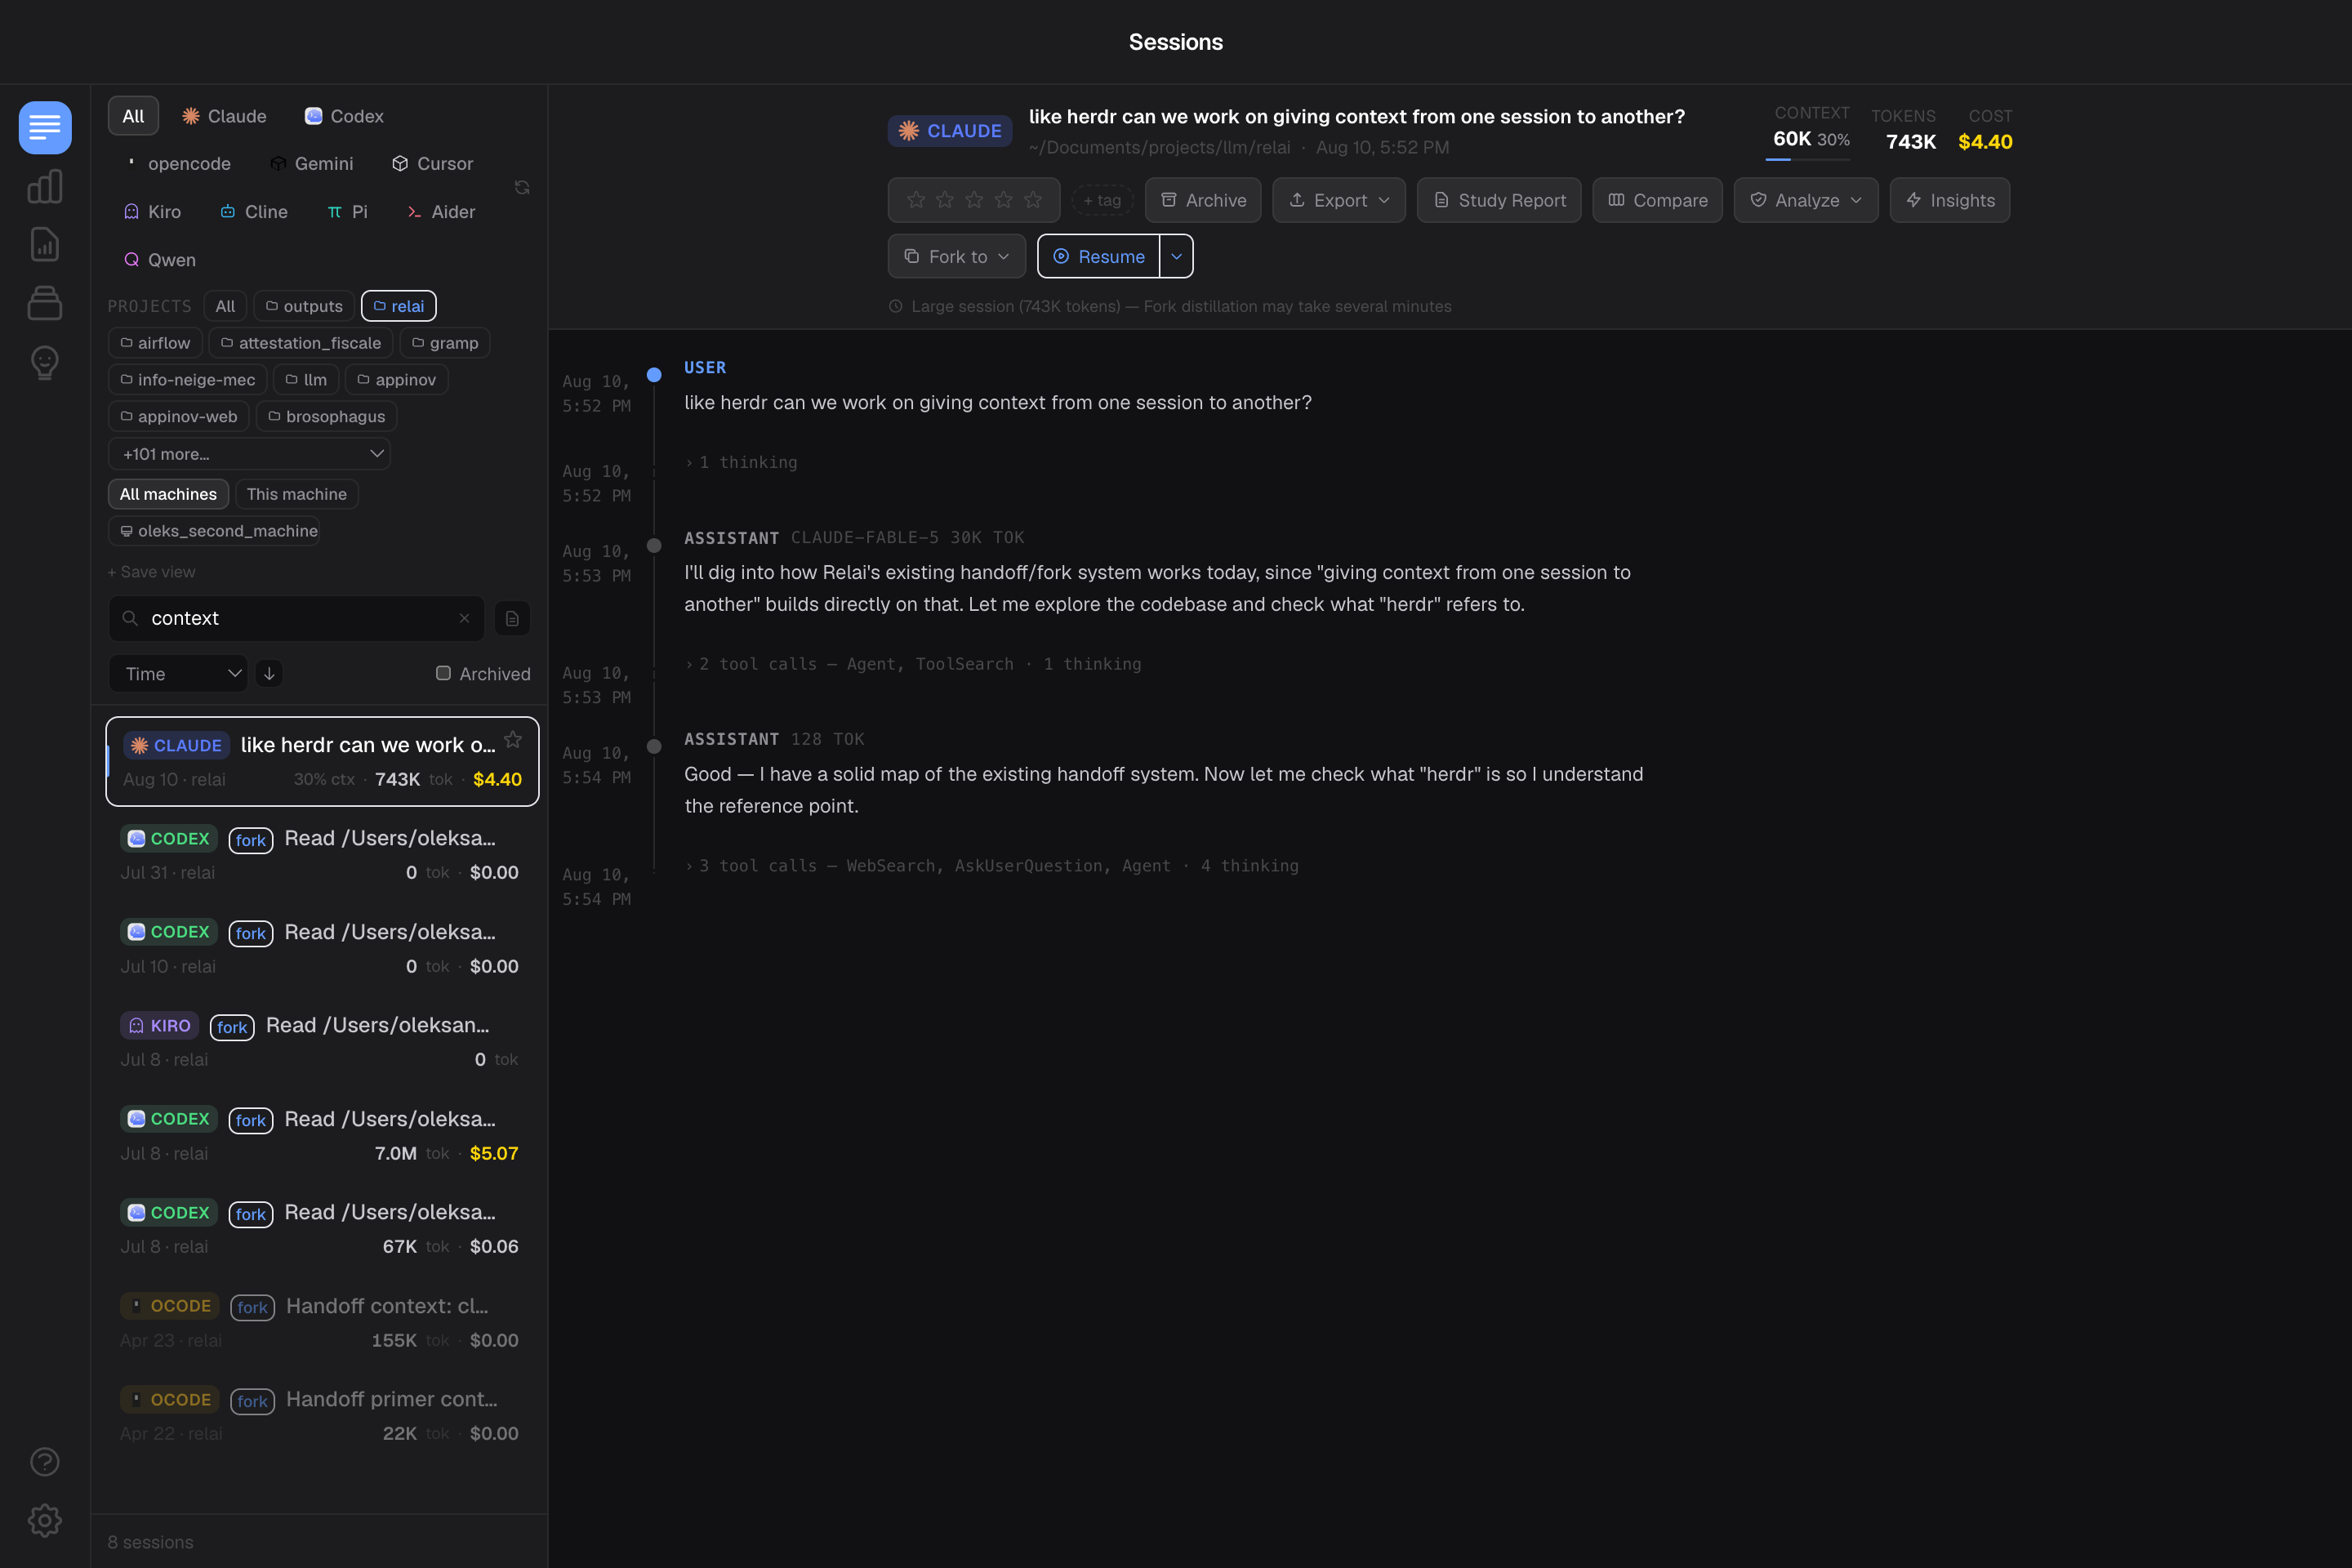The image size is (2352, 1568).
Task: Open the bar chart analytics sidebar icon
Action: (x=45, y=186)
